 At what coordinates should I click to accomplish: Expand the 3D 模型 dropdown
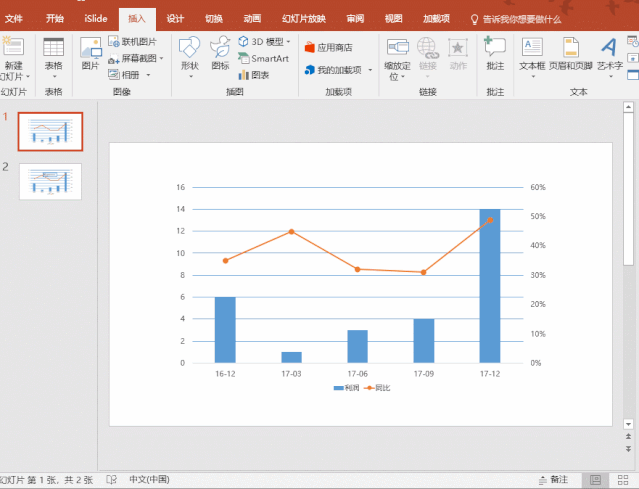click(x=288, y=42)
